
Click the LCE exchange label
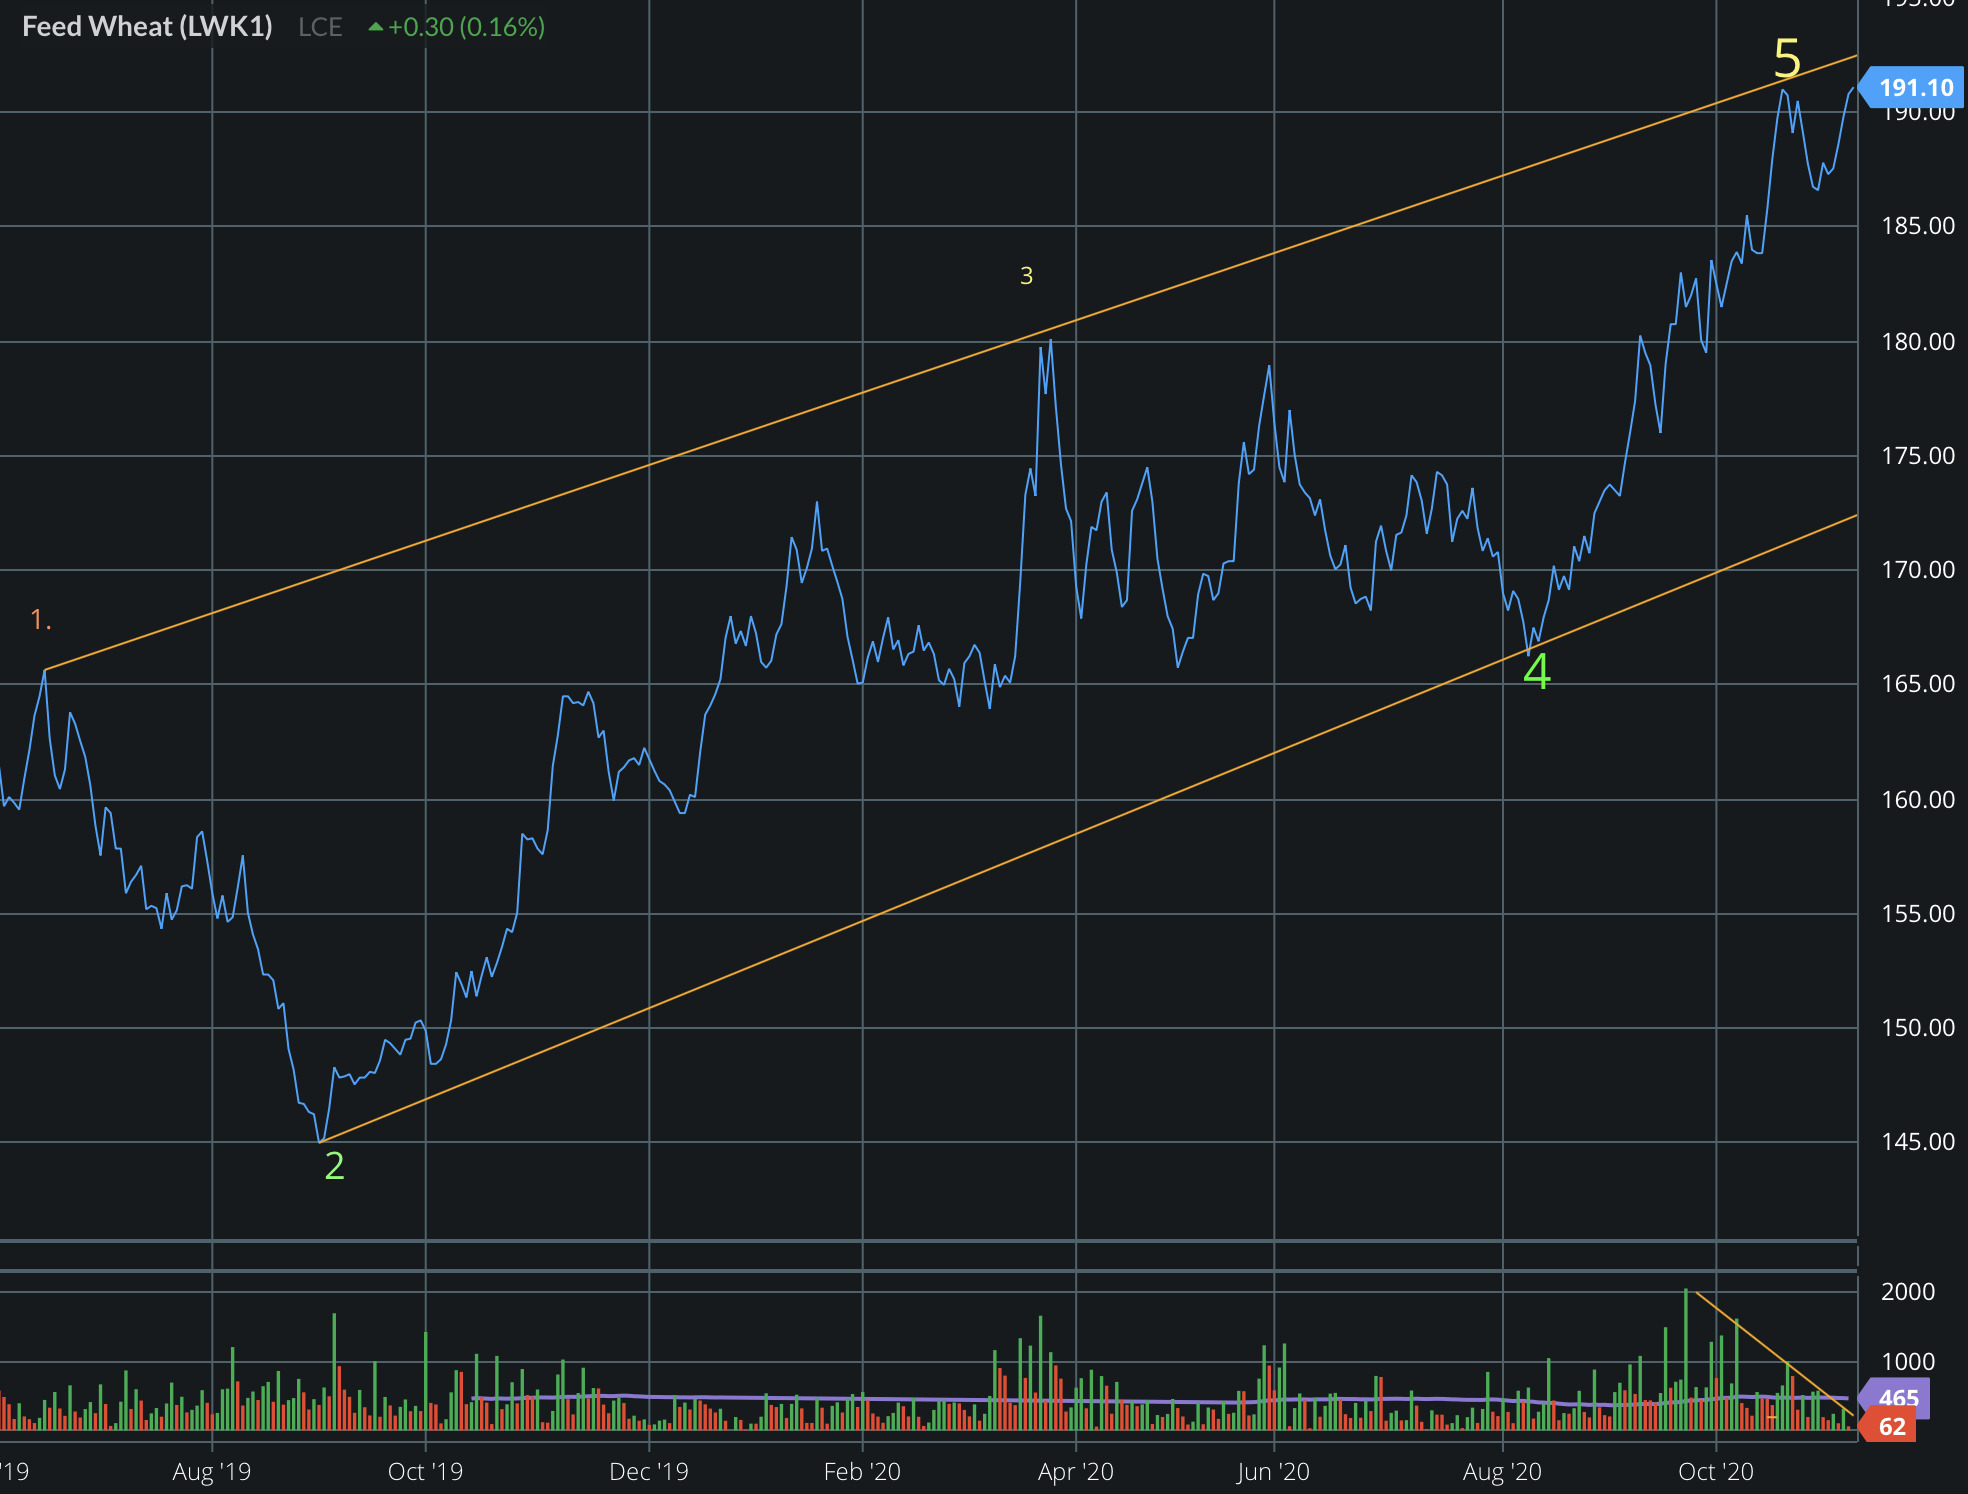click(320, 27)
